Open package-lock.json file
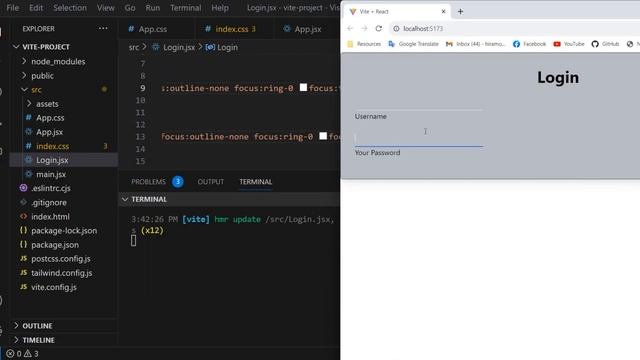The image size is (640, 360). 64,231
